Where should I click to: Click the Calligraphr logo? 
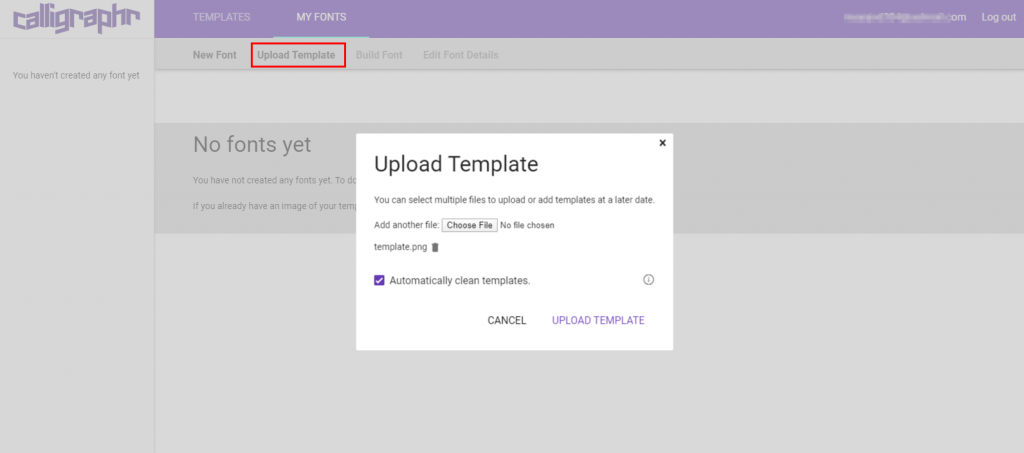click(x=76, y=19)
